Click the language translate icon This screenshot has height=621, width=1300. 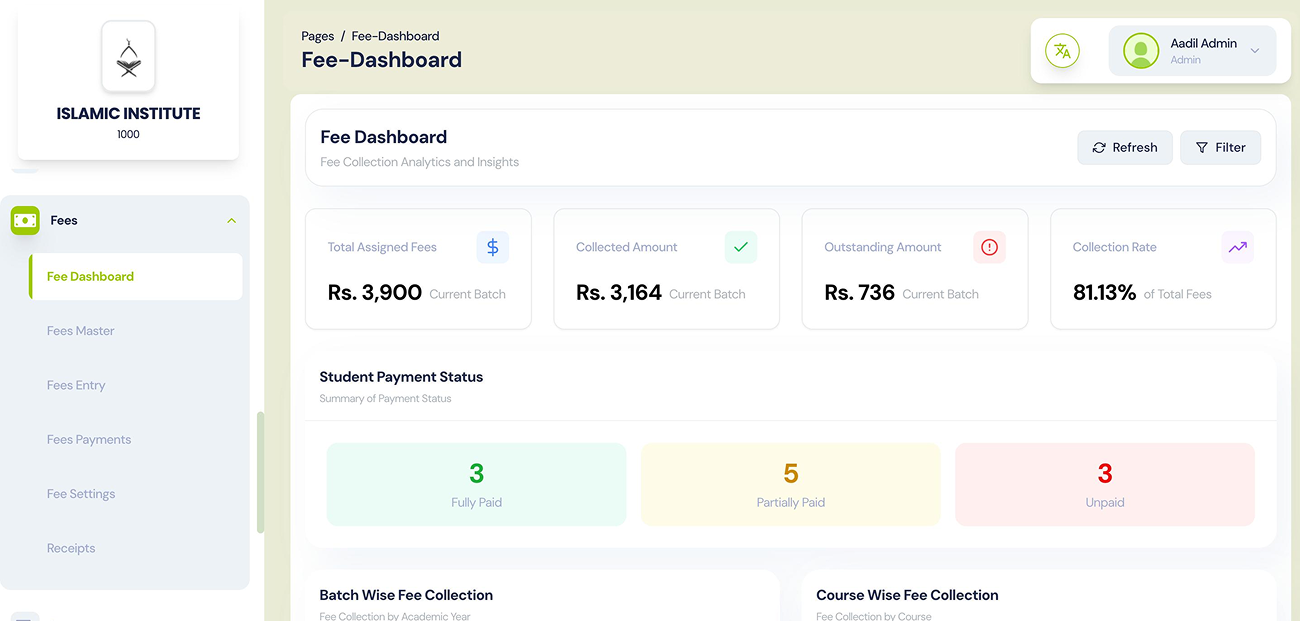1062,51
